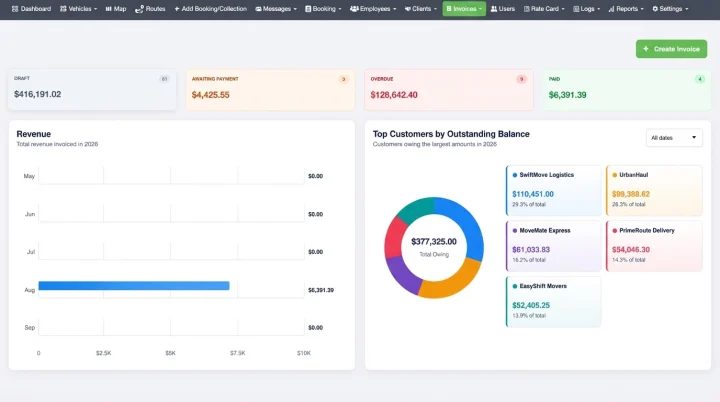Select the MoveMate Express customer card
The height and width of the screenshot is (402, 720).
[553, 246]
